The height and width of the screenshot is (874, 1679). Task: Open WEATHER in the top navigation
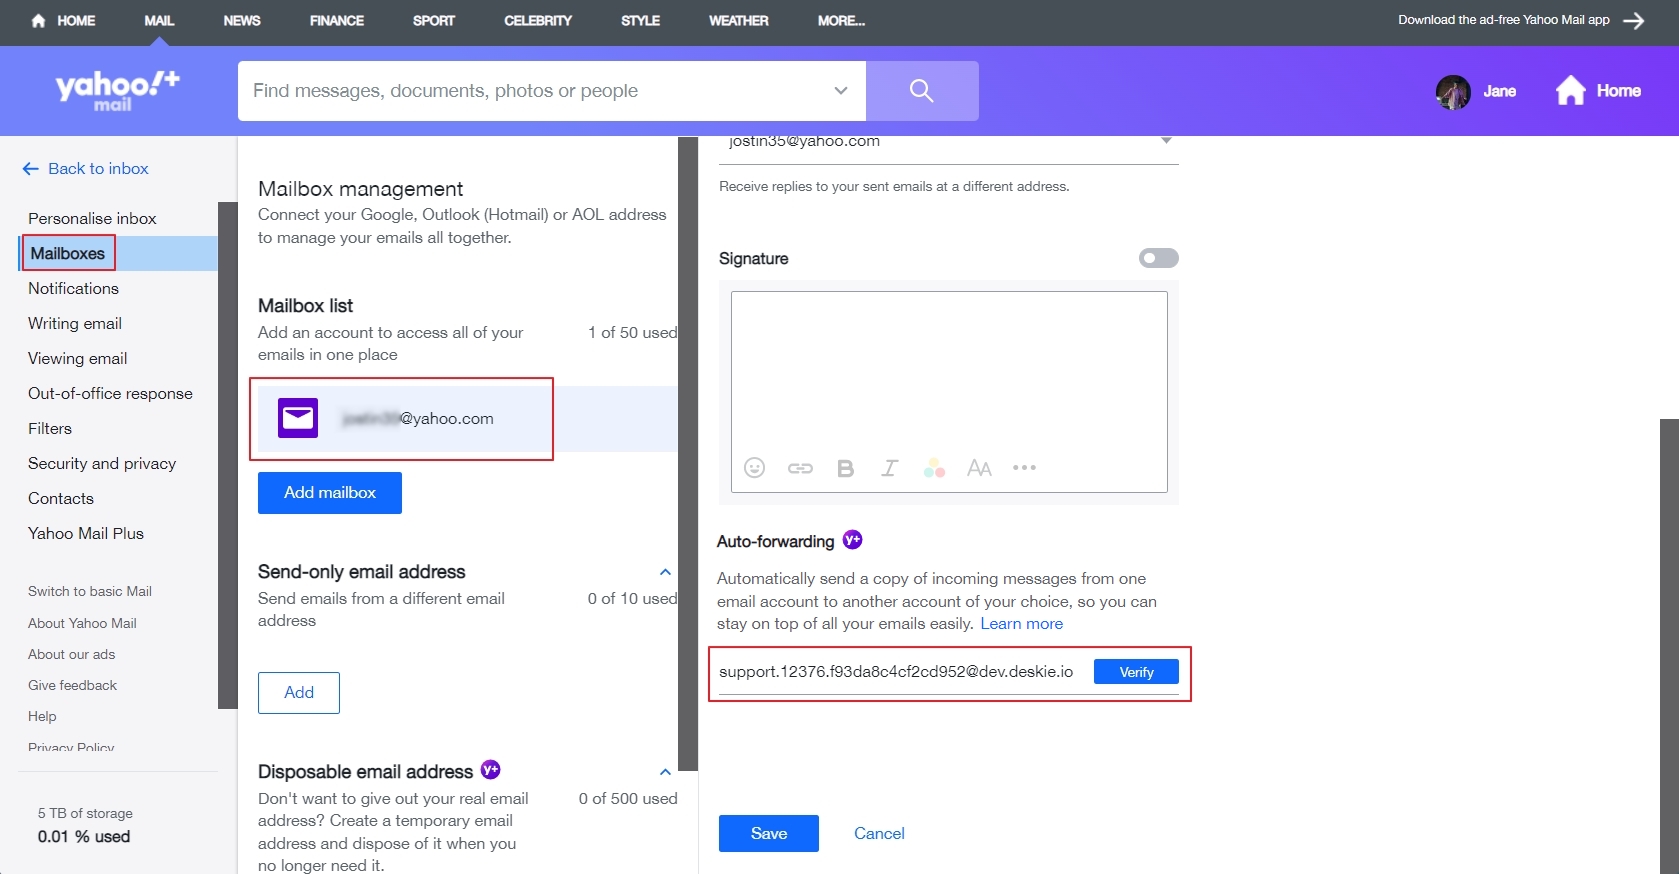739,21
